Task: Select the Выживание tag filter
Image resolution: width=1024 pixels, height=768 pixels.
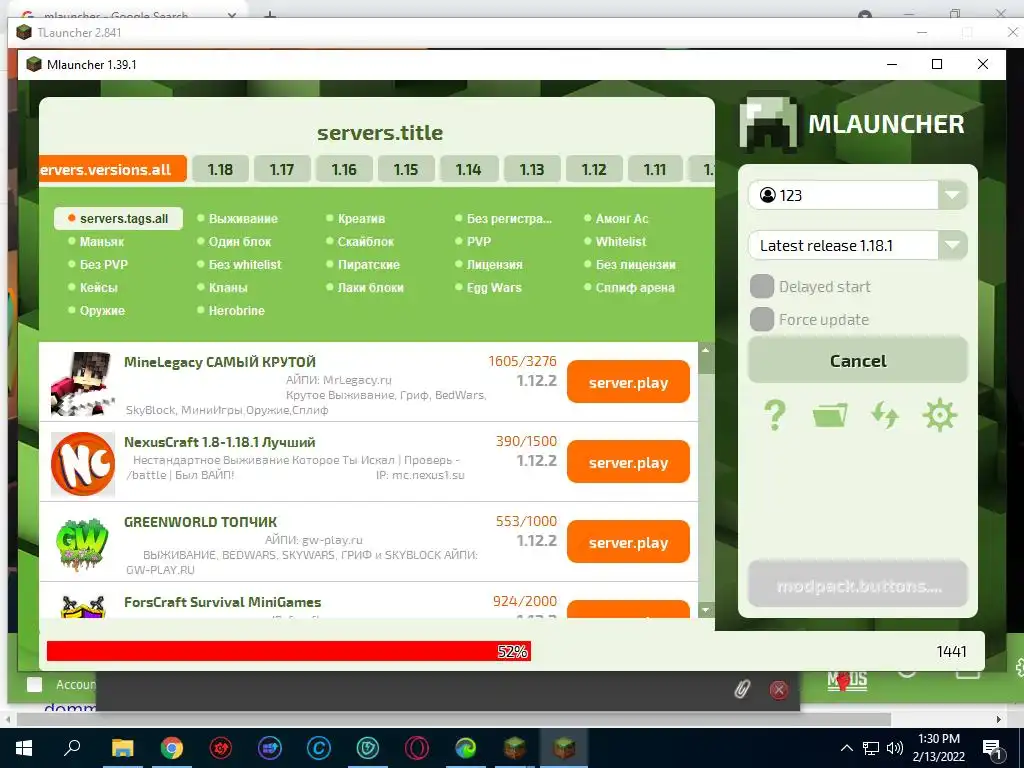Action: pos(238,219)
